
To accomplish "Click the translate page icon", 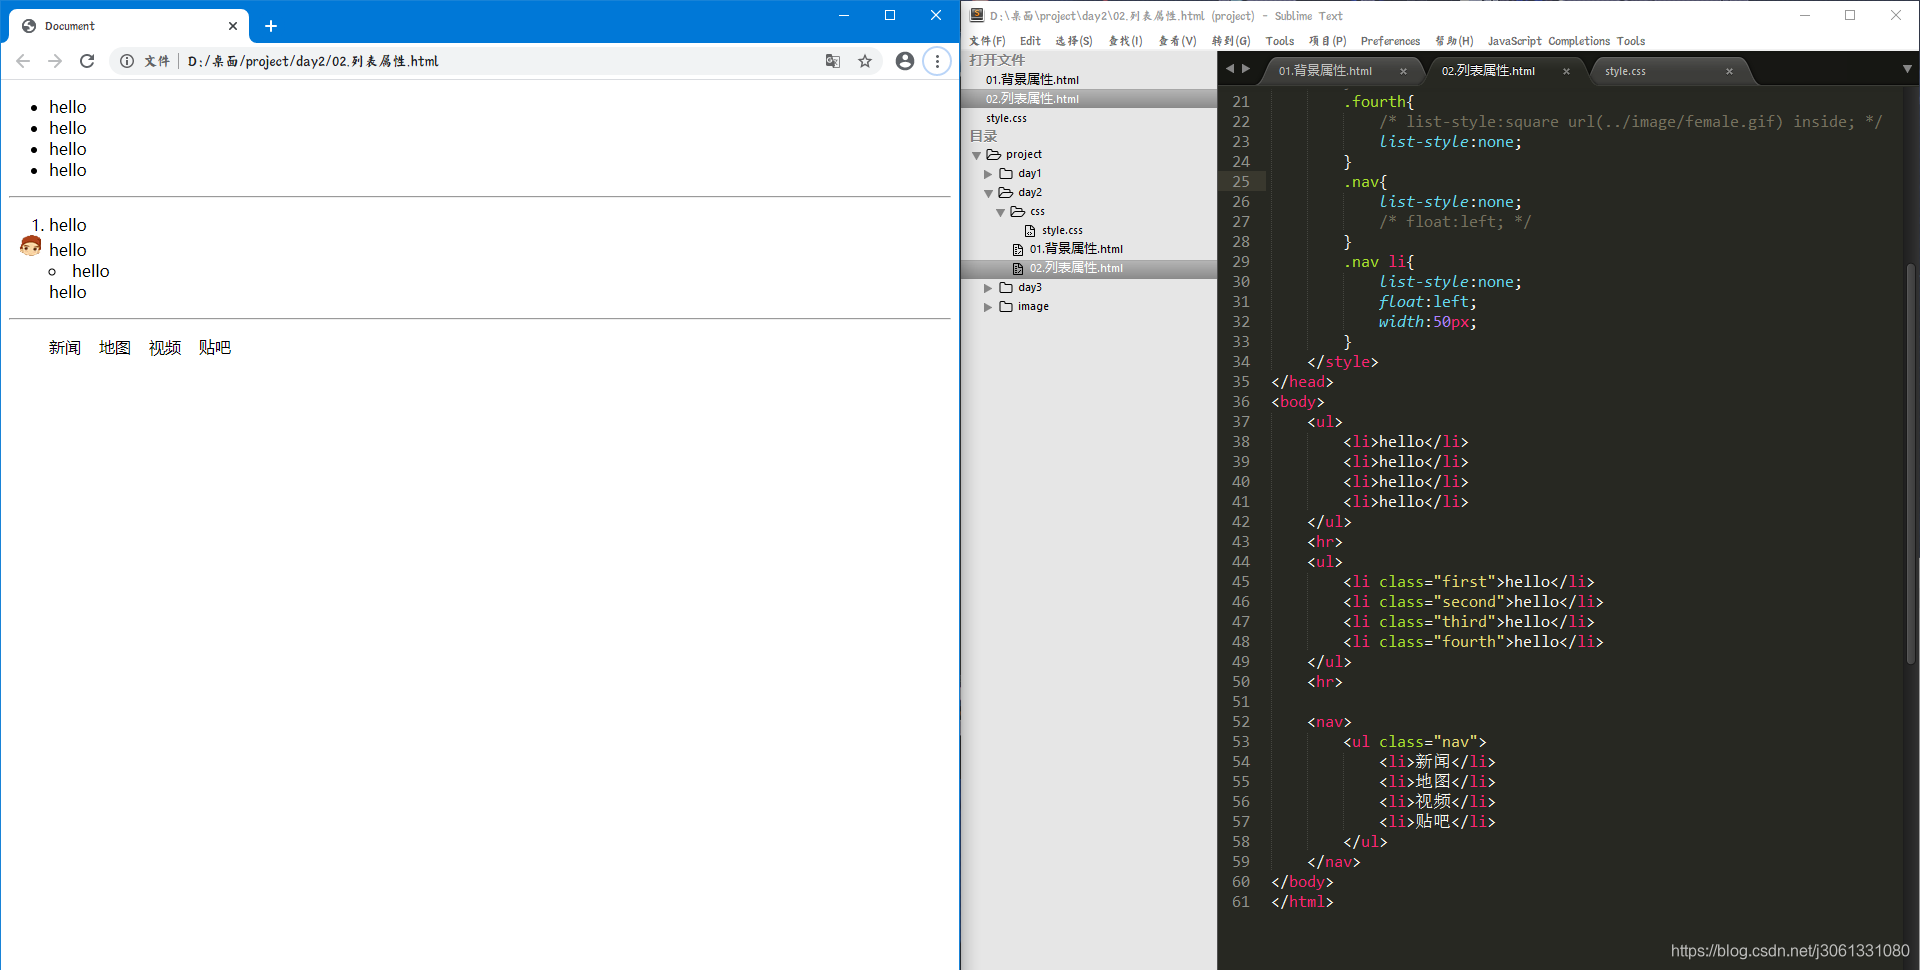I will coord(832,61).
